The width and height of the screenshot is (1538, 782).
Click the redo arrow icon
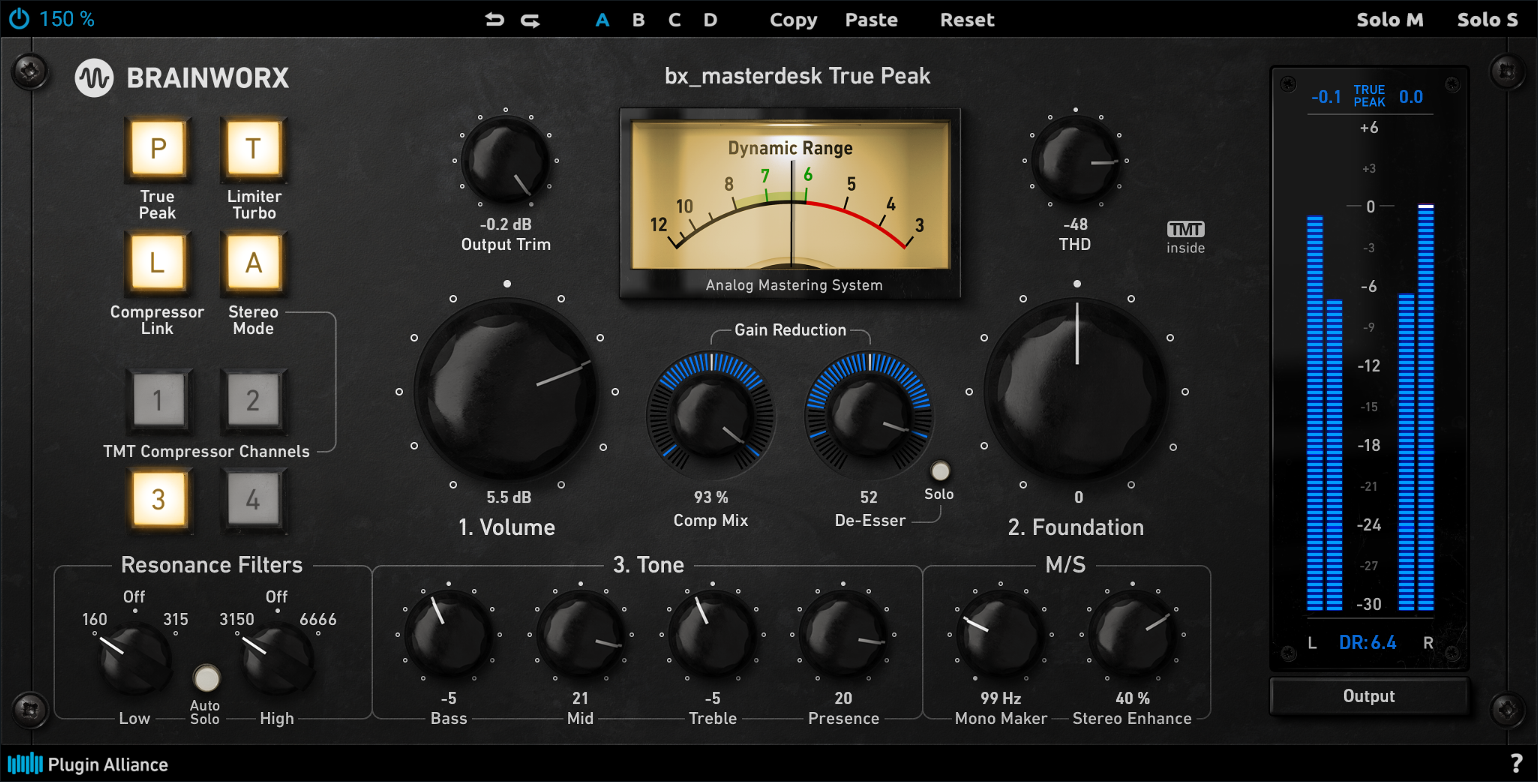click(530, 19)
